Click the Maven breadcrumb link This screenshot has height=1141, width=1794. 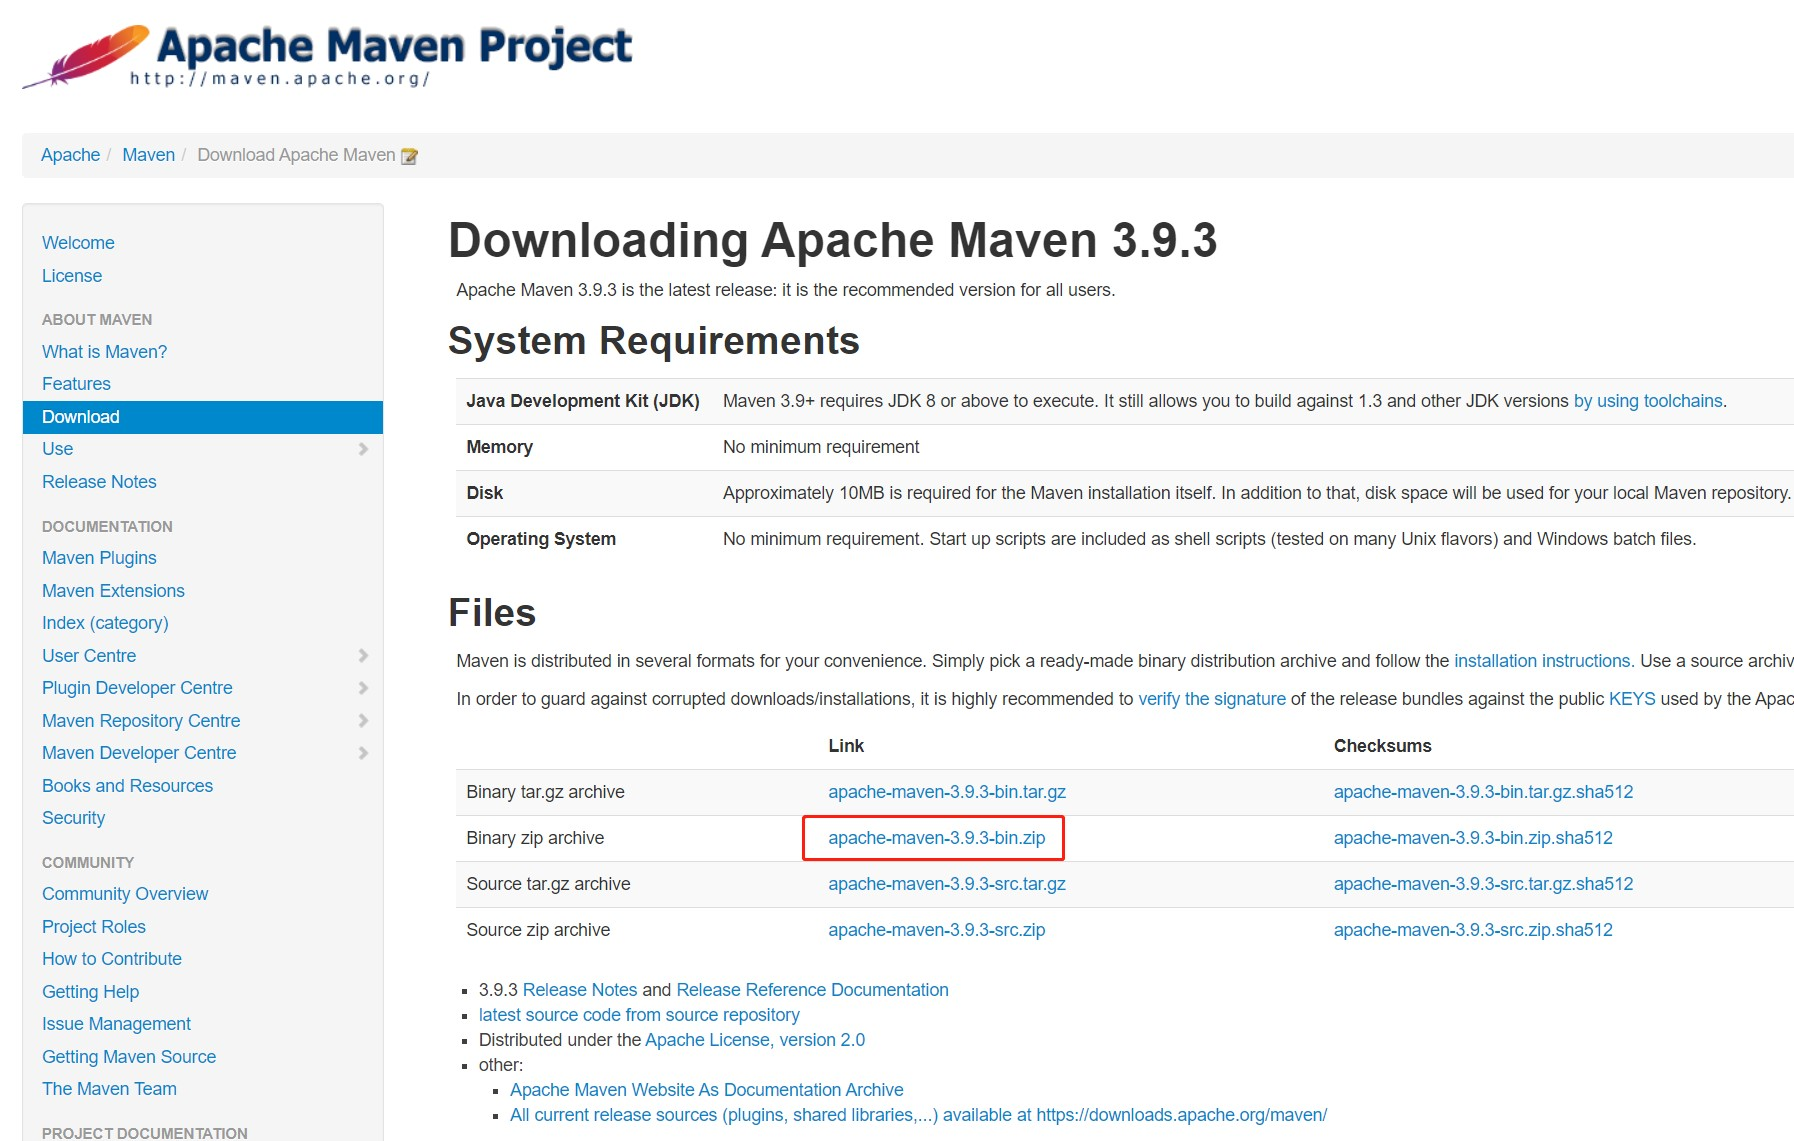(x=148, y=155)
